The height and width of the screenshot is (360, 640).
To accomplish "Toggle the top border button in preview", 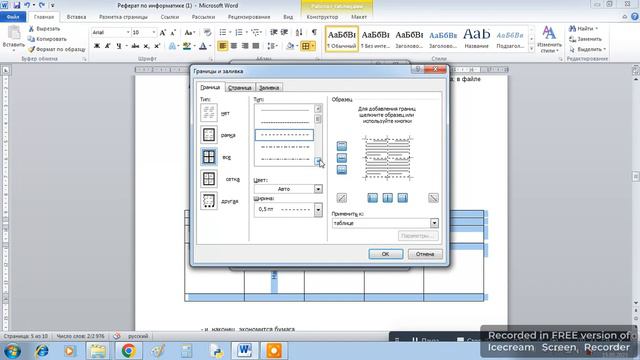I will (x=342, y=146).
